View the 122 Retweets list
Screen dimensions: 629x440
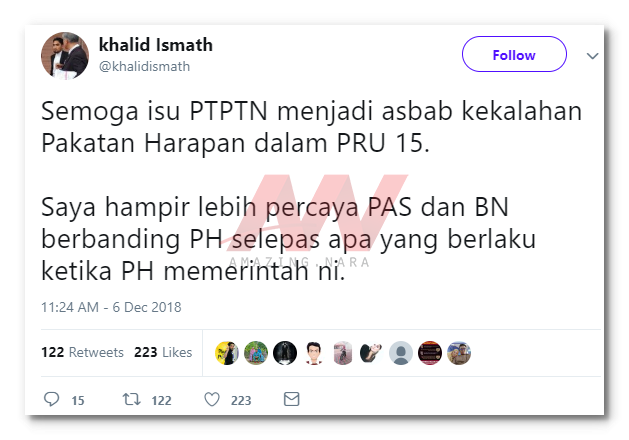point(82,352)
